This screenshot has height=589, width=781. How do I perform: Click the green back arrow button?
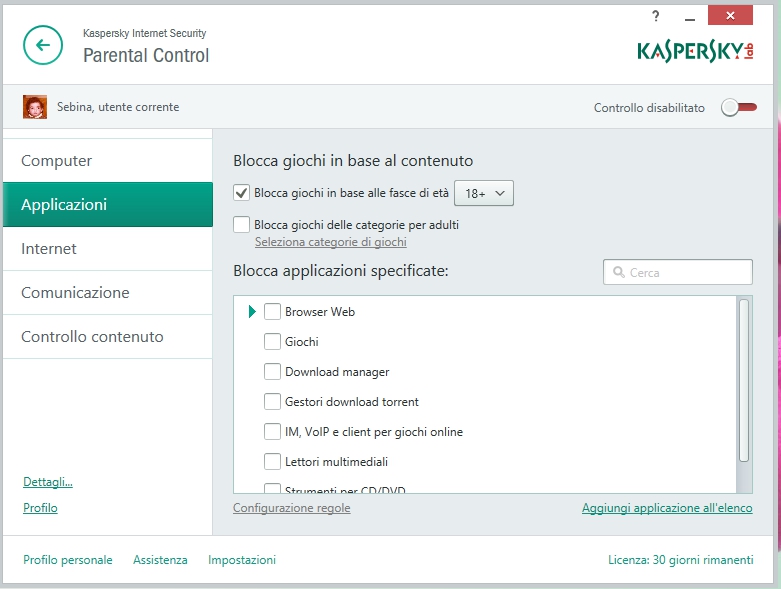pyautogui.click(x=42, y=45)
